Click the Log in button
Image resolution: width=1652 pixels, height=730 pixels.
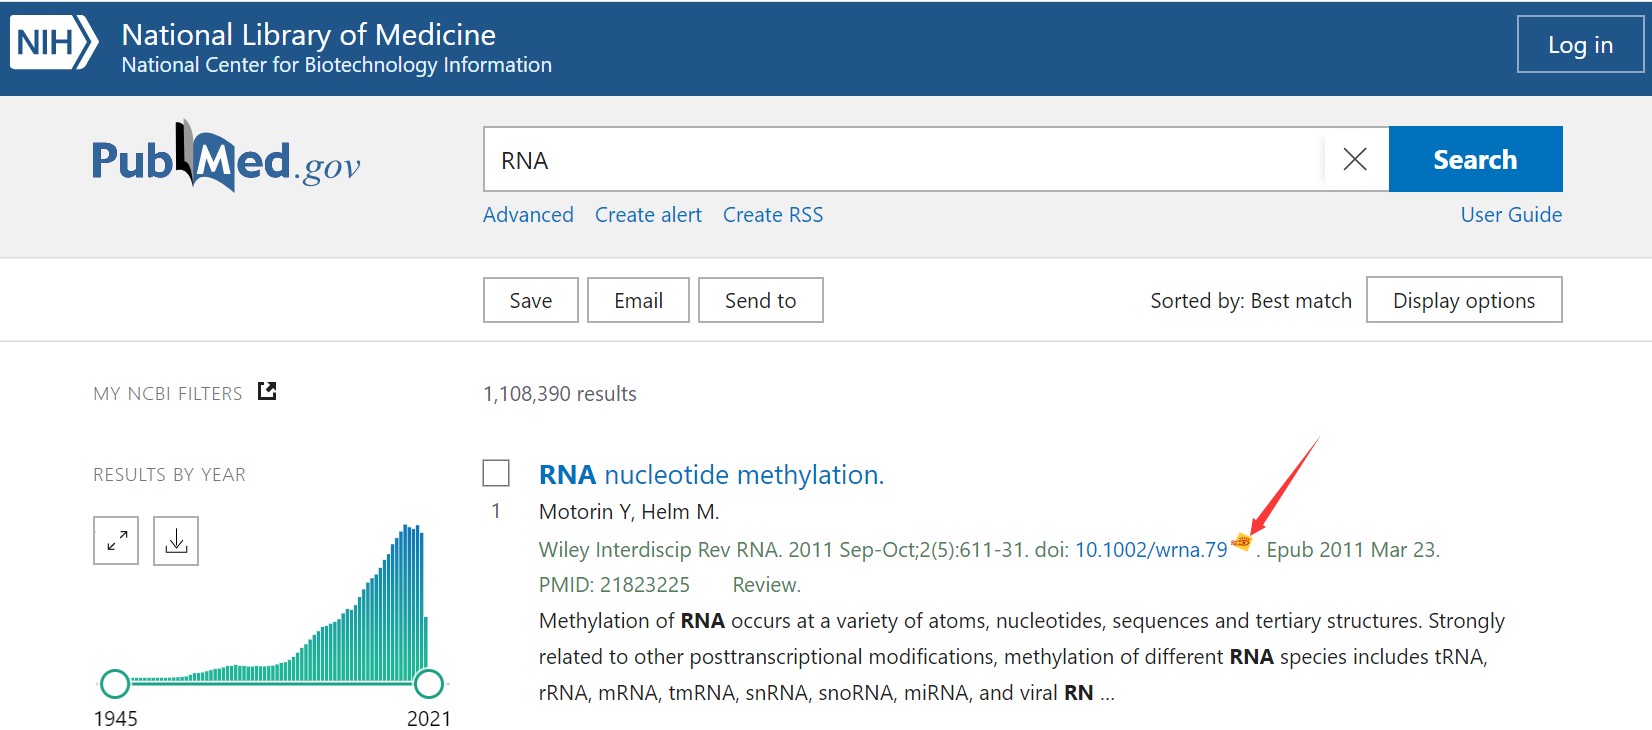[x=1580, y=44]
